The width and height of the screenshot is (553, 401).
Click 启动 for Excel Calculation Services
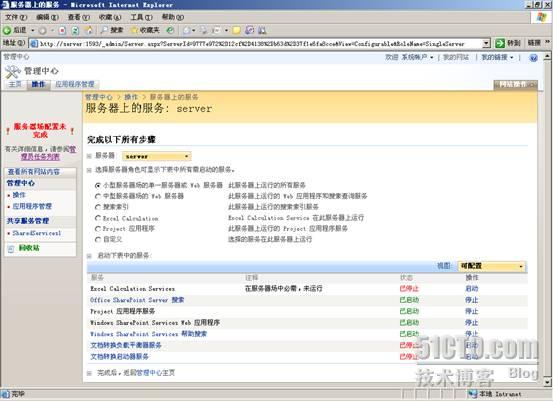tap(472, 289)
